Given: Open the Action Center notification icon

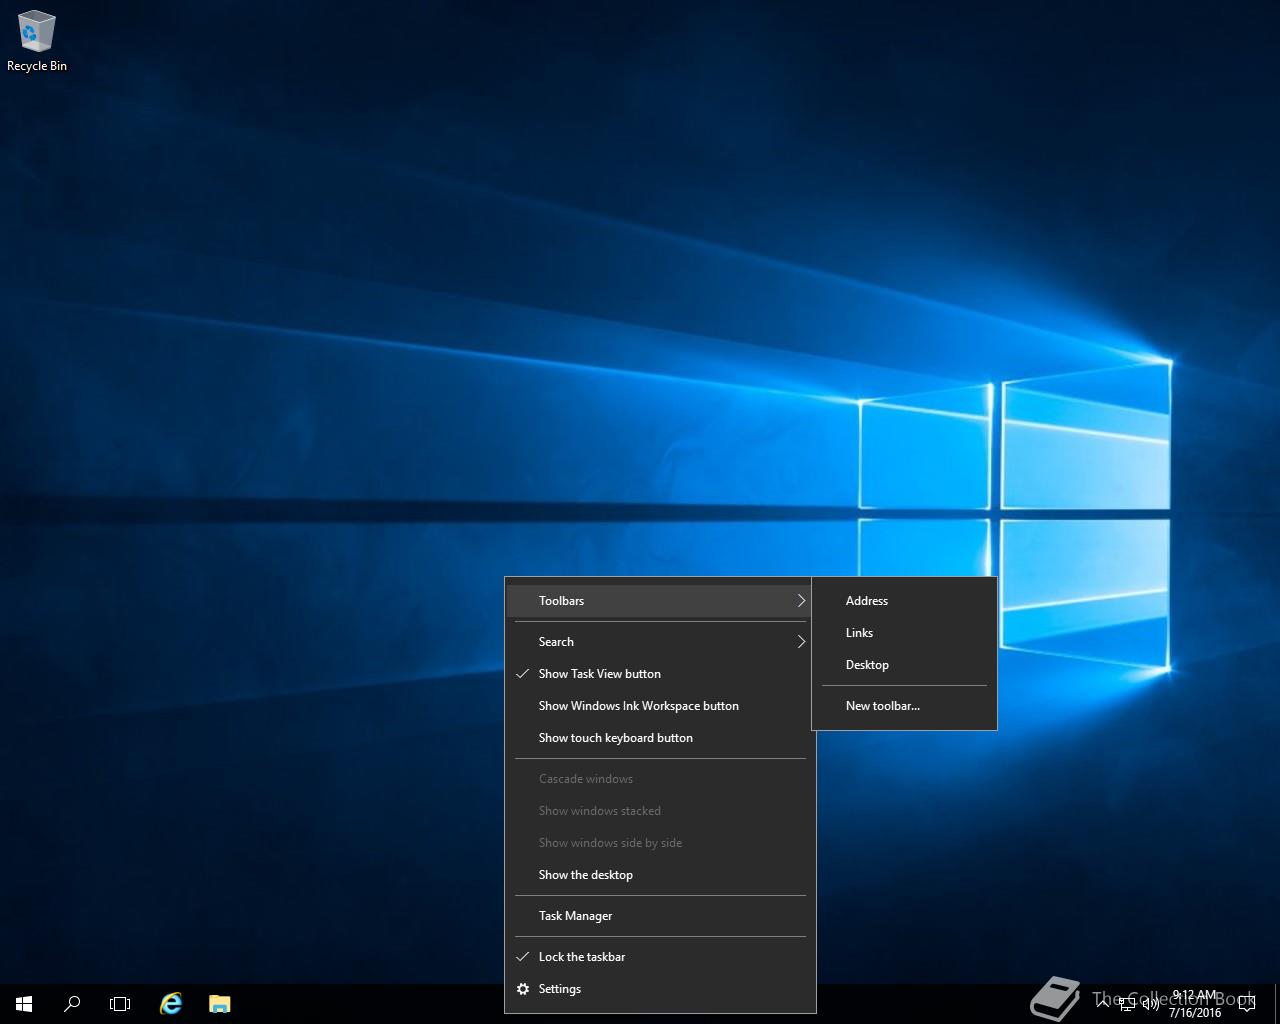Looking at the screenshot, I should pos(1247,1003).
